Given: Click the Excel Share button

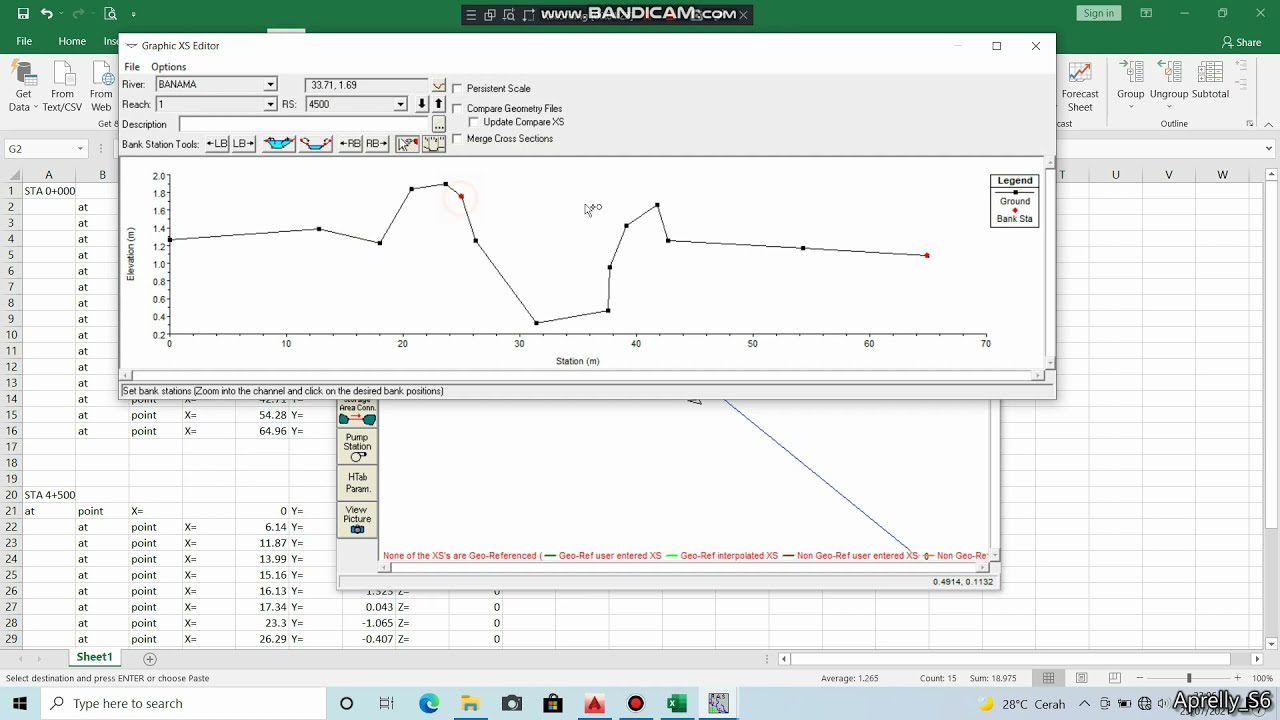Looking at the screenshot, I should [1242, 42].
